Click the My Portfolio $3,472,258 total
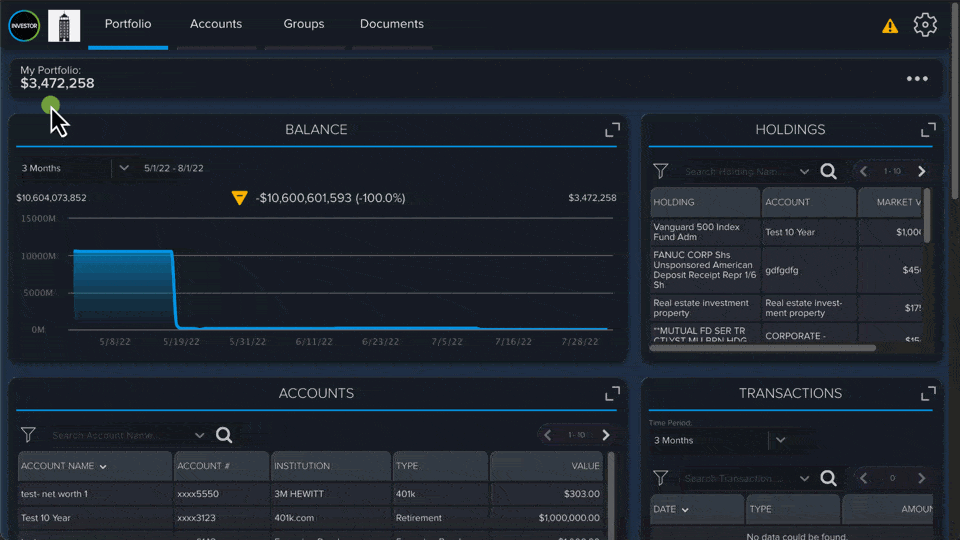 [x=57, y=83]
